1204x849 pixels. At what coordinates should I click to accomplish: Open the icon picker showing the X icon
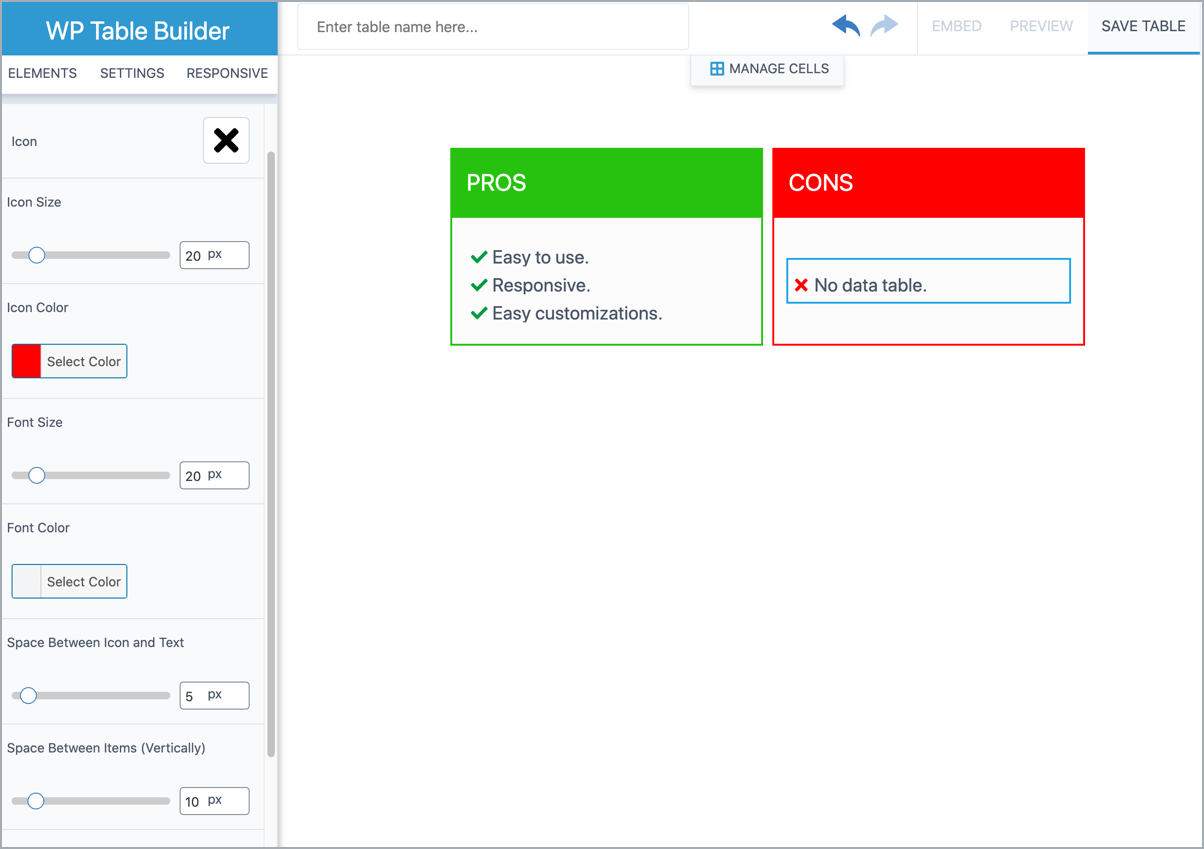pyautogui.click(x=226, y=140)
